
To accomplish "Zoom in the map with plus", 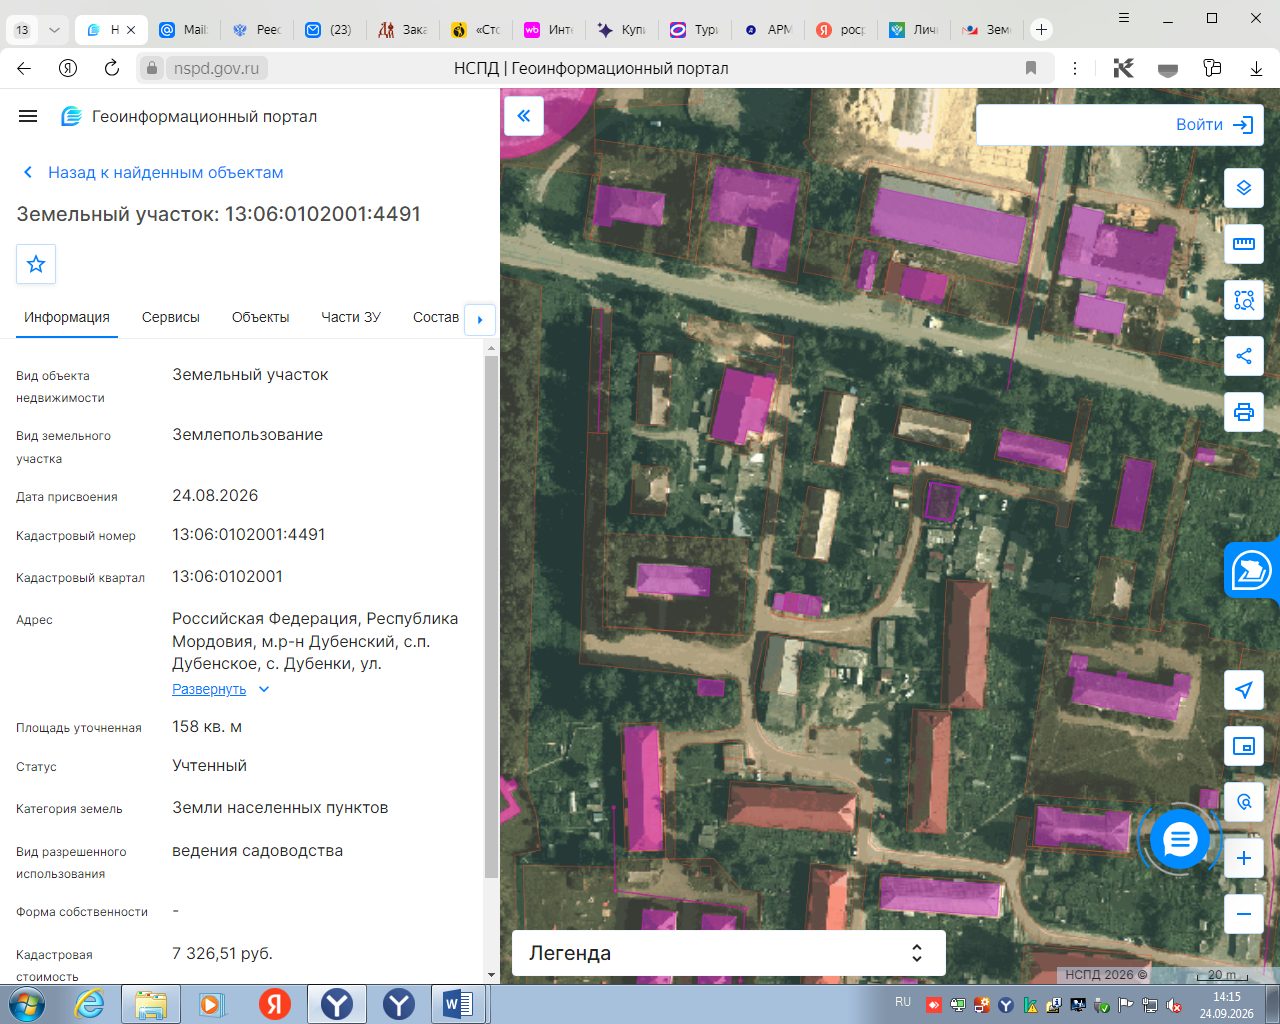I will pos(1244,858).
